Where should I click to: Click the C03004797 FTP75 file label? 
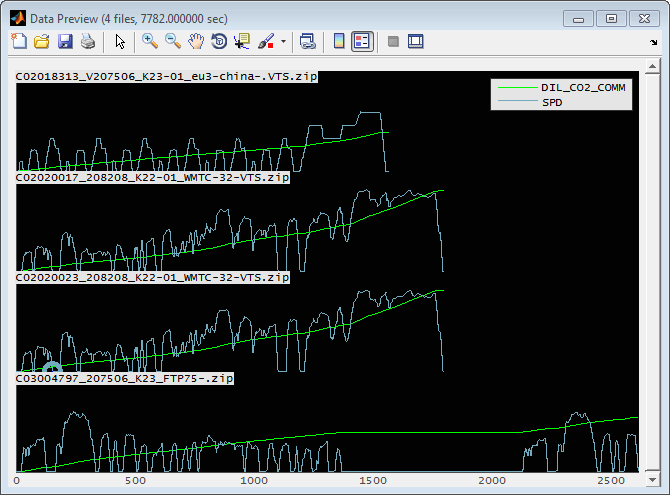[124, 378]
